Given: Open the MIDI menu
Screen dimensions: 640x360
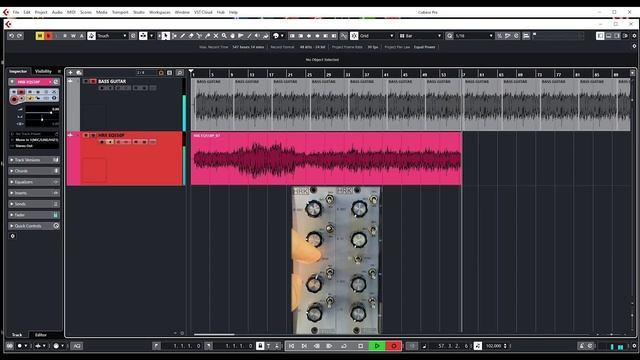Looking at the screenshot, I should click(71, 12).
